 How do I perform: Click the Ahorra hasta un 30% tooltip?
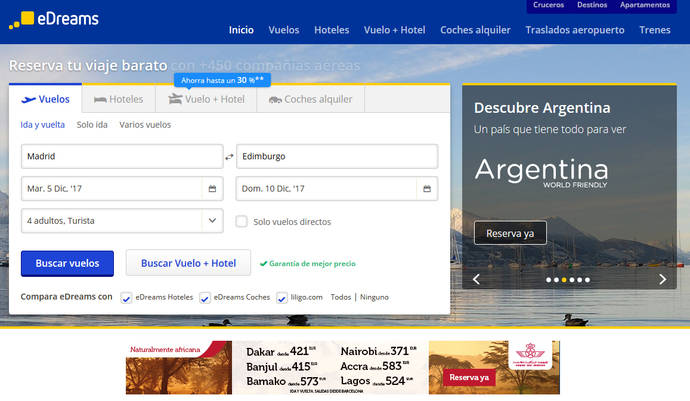coord(222,80)
